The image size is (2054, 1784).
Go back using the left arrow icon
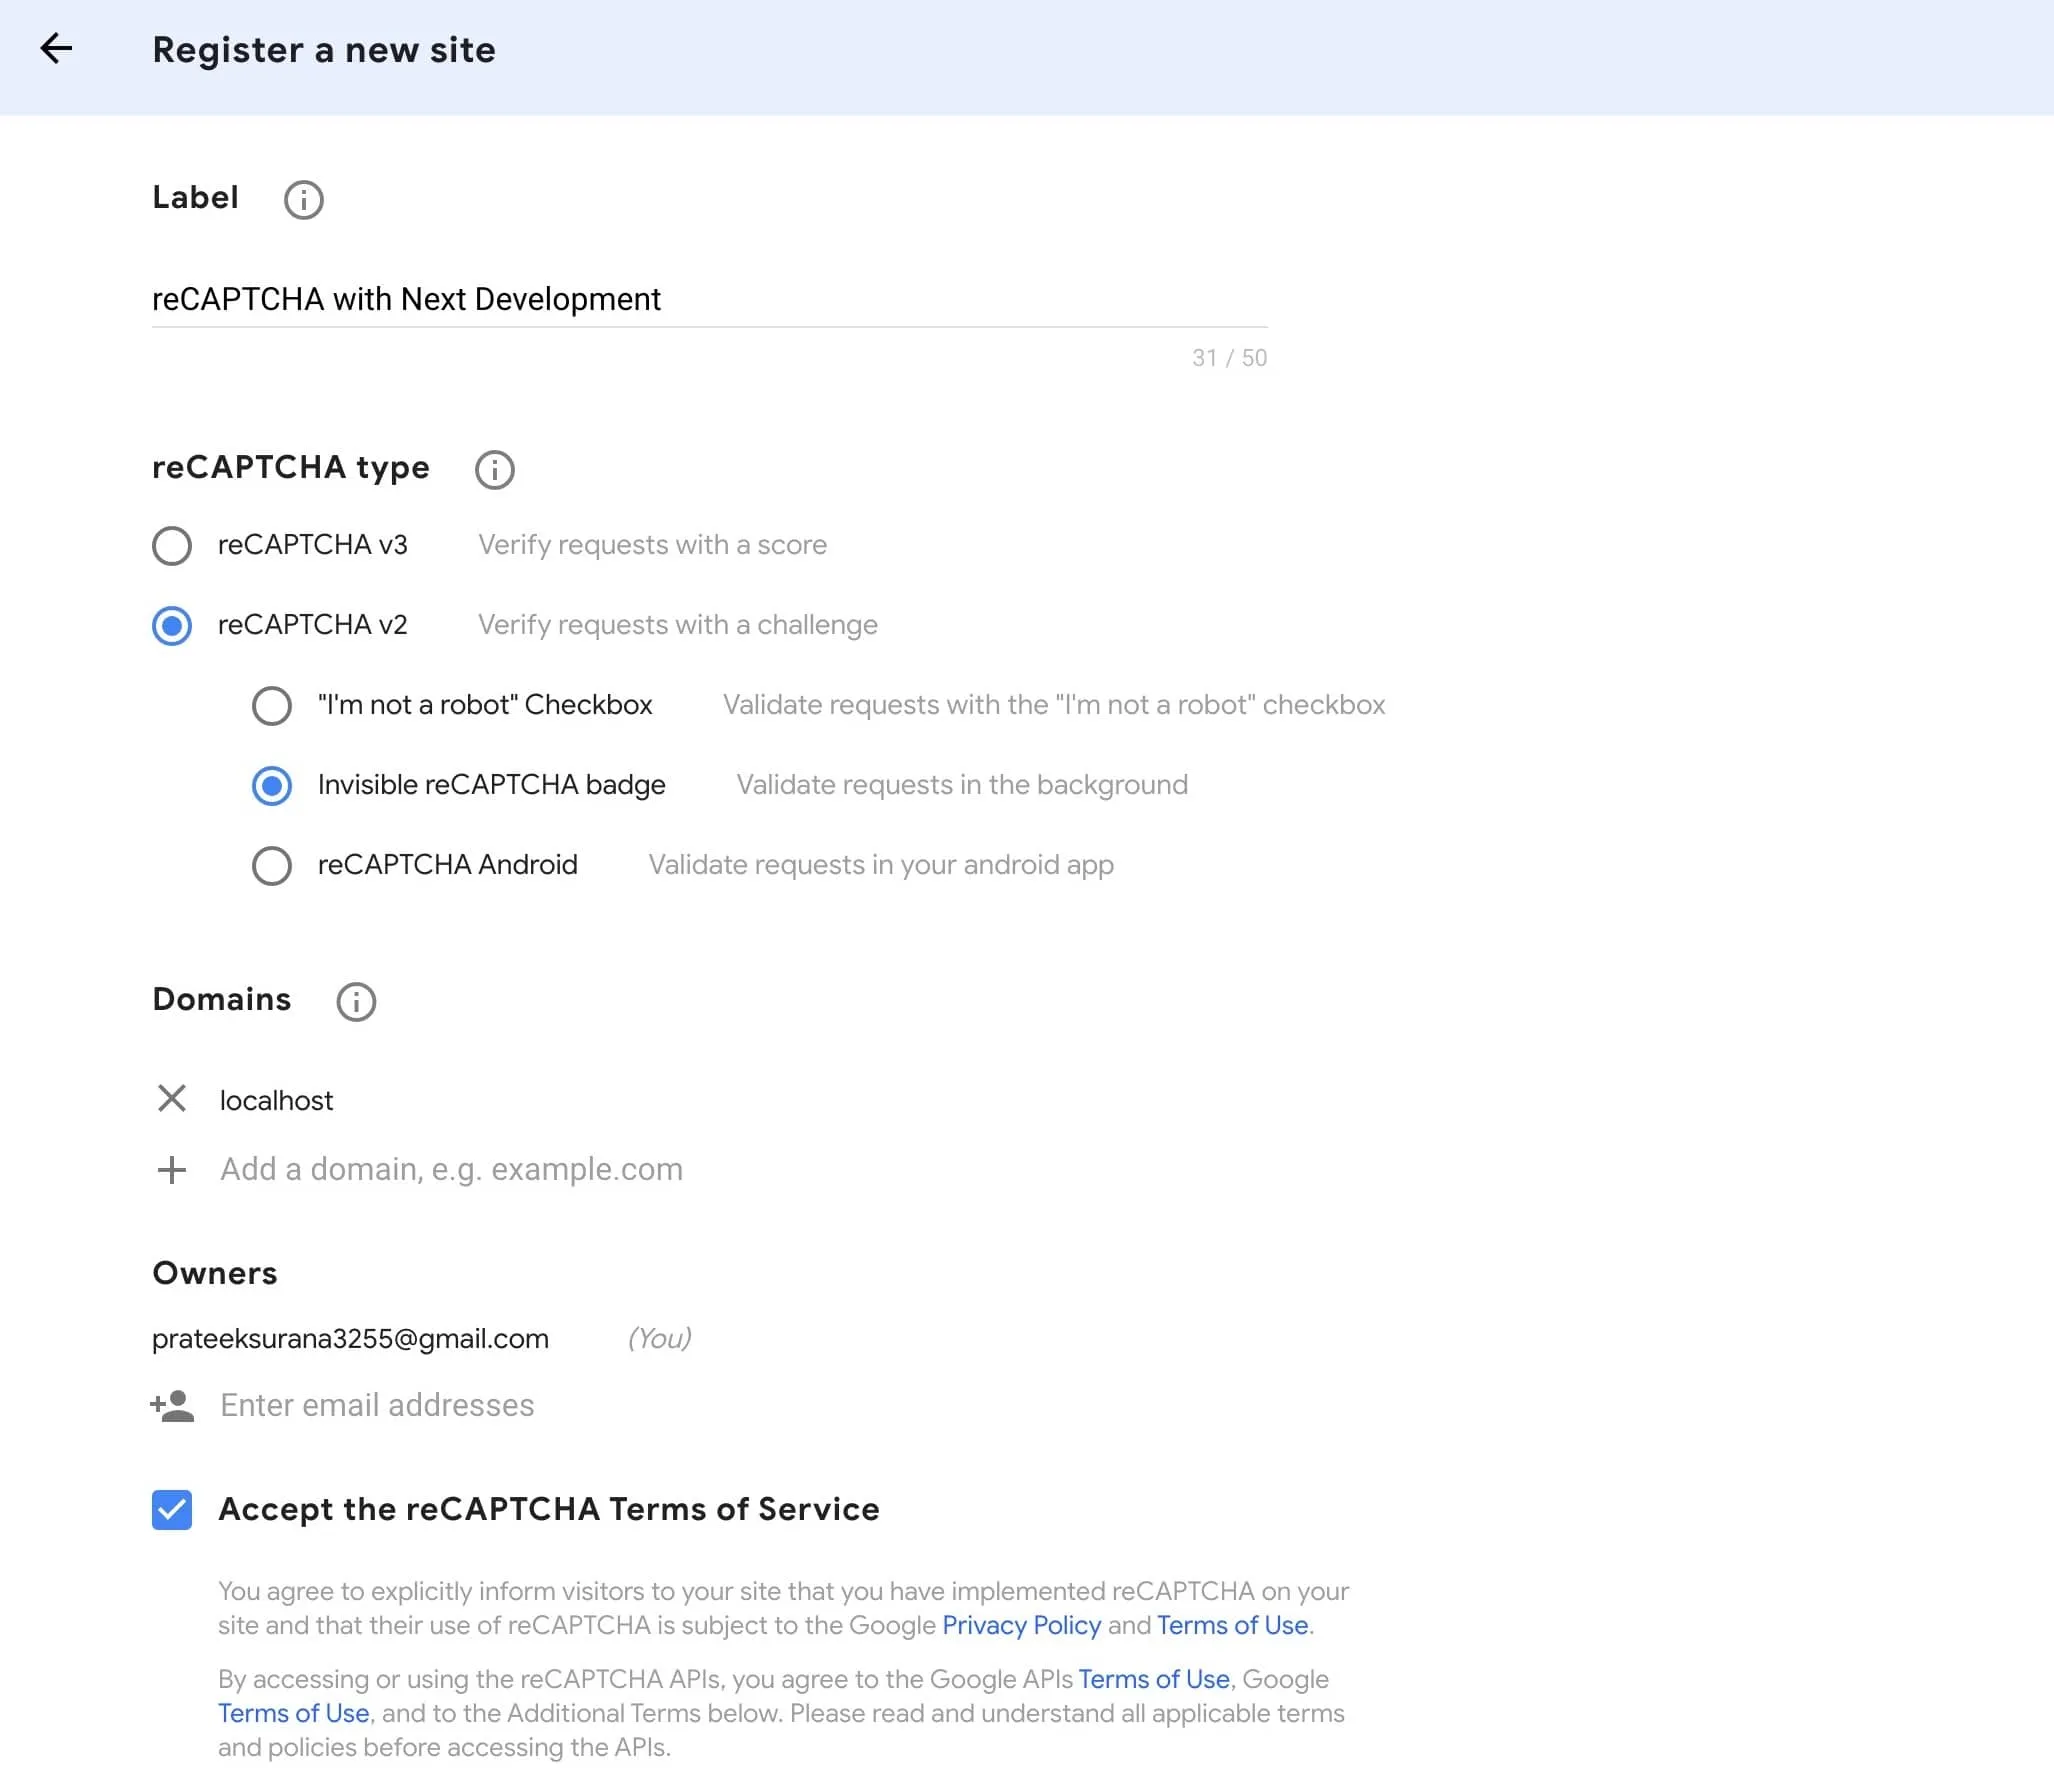(56, 48)
